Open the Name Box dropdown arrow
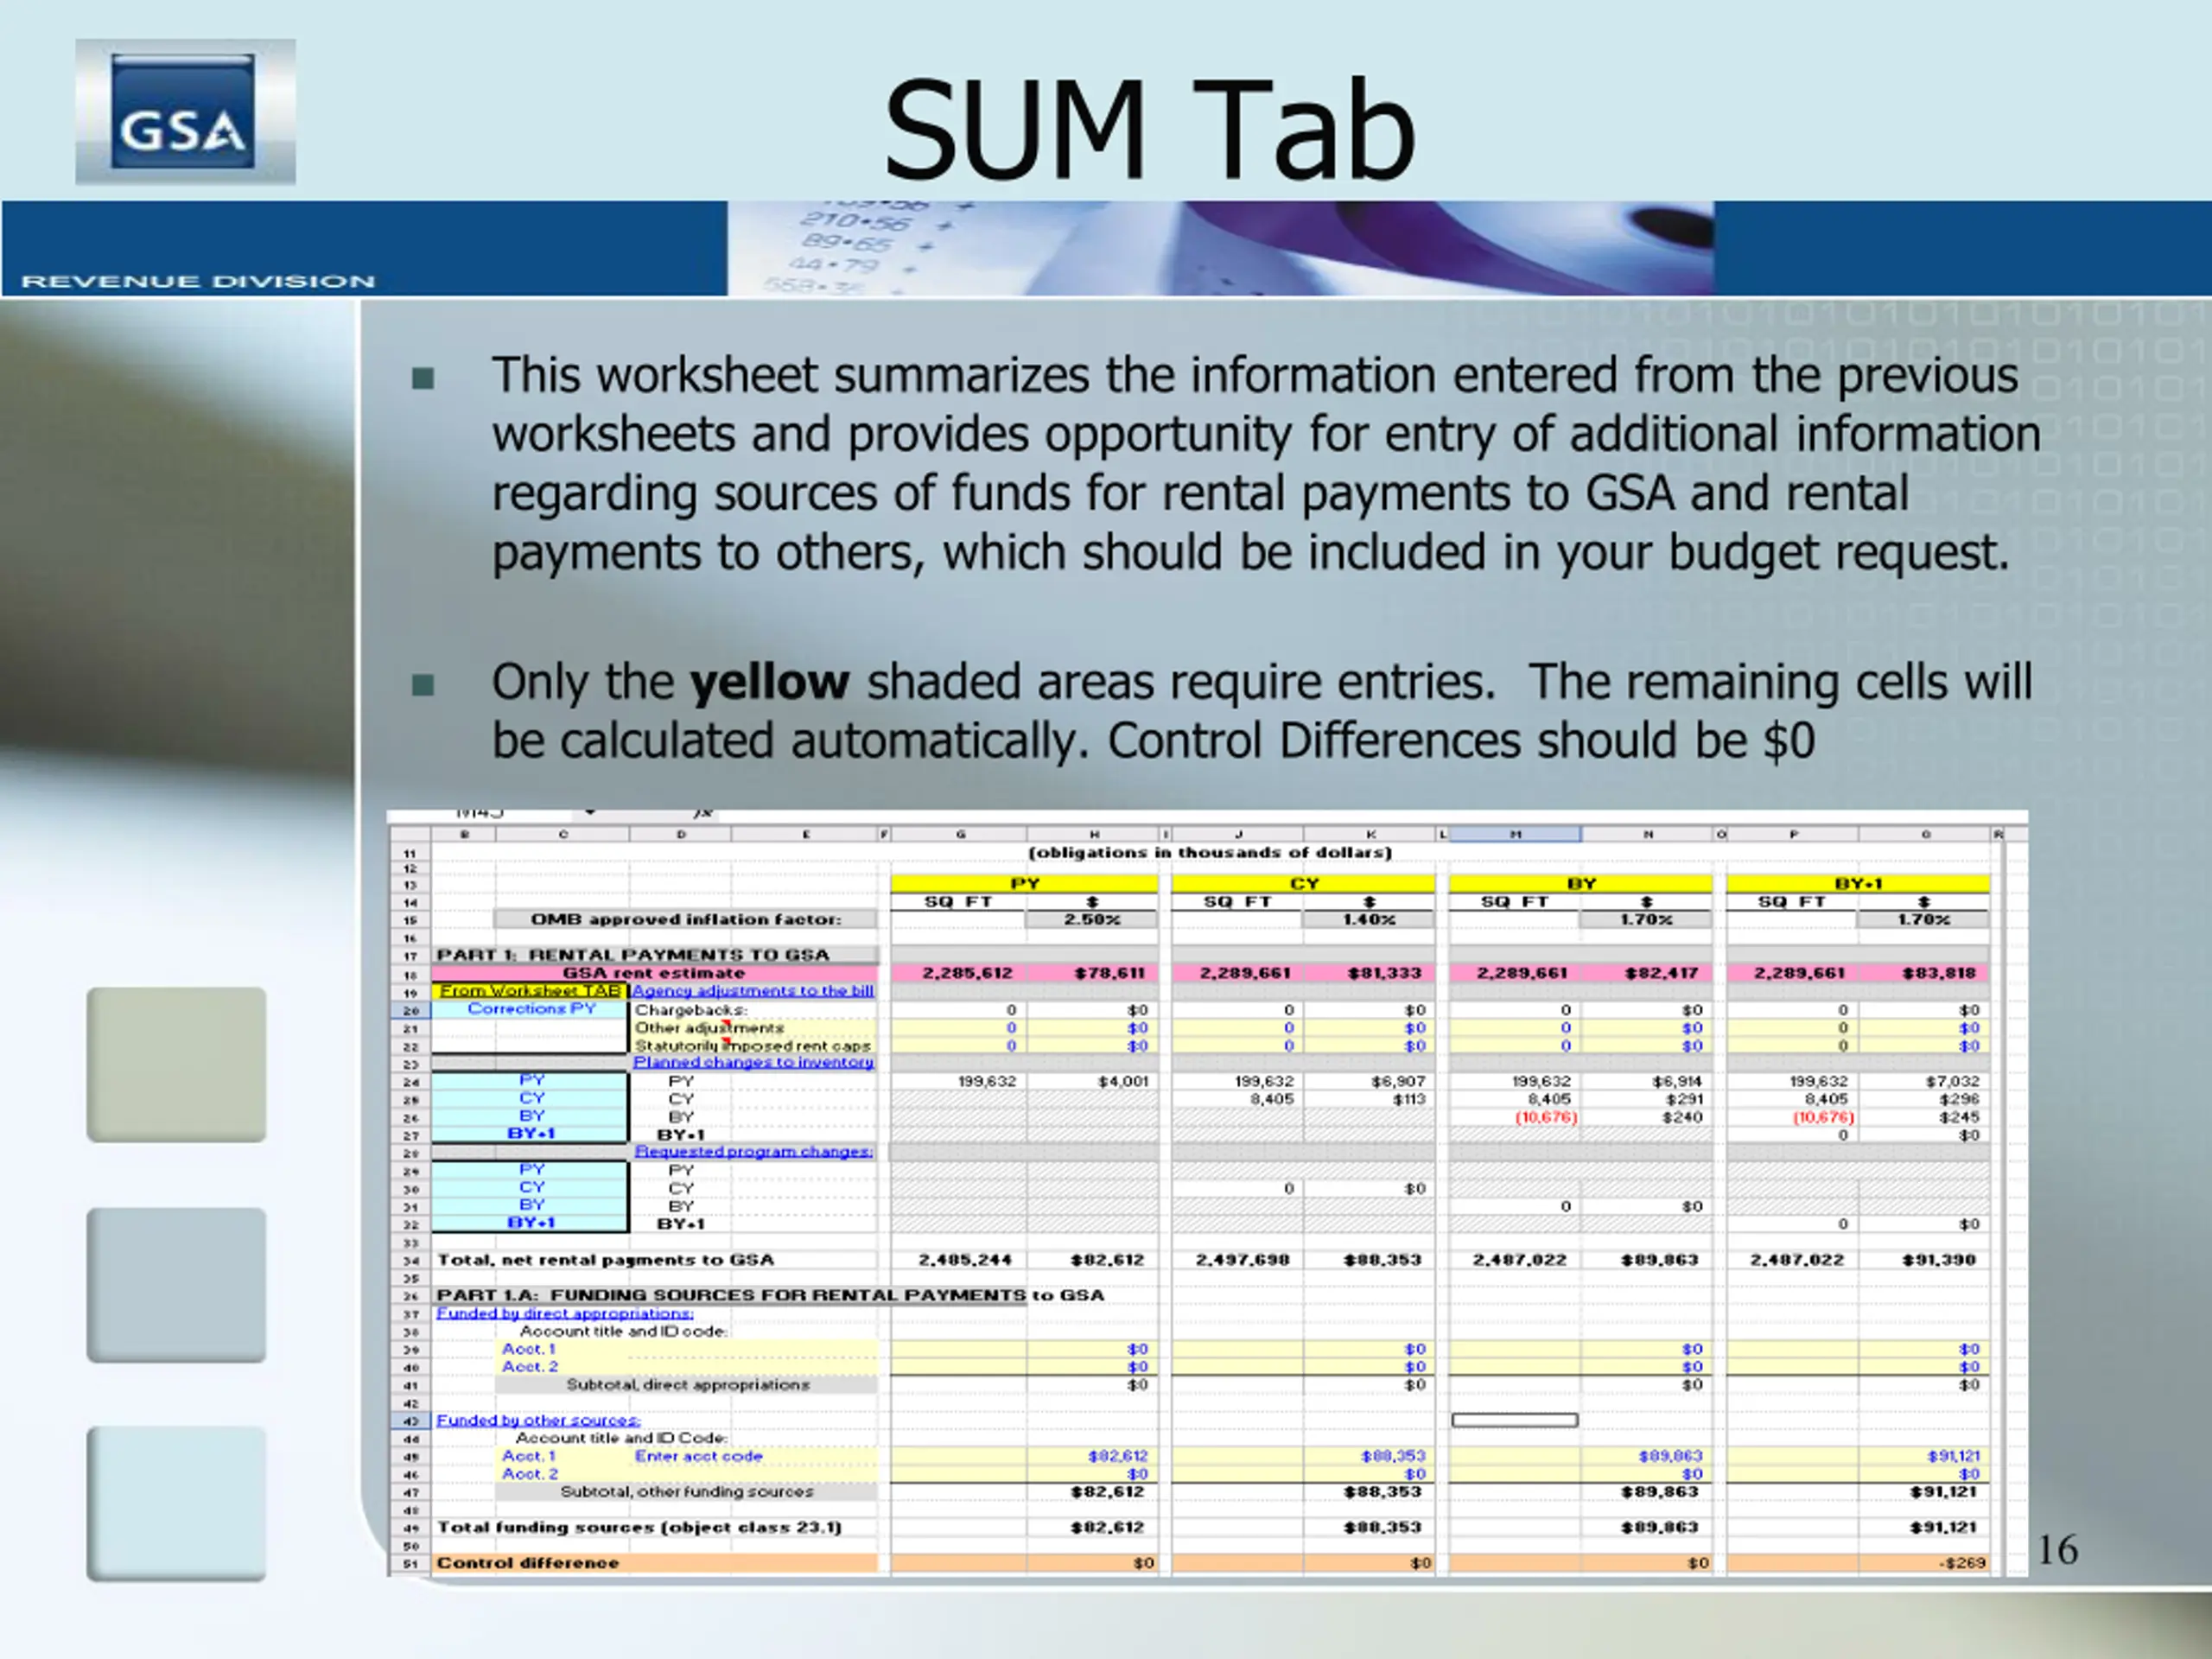 (x=590, y=813)
